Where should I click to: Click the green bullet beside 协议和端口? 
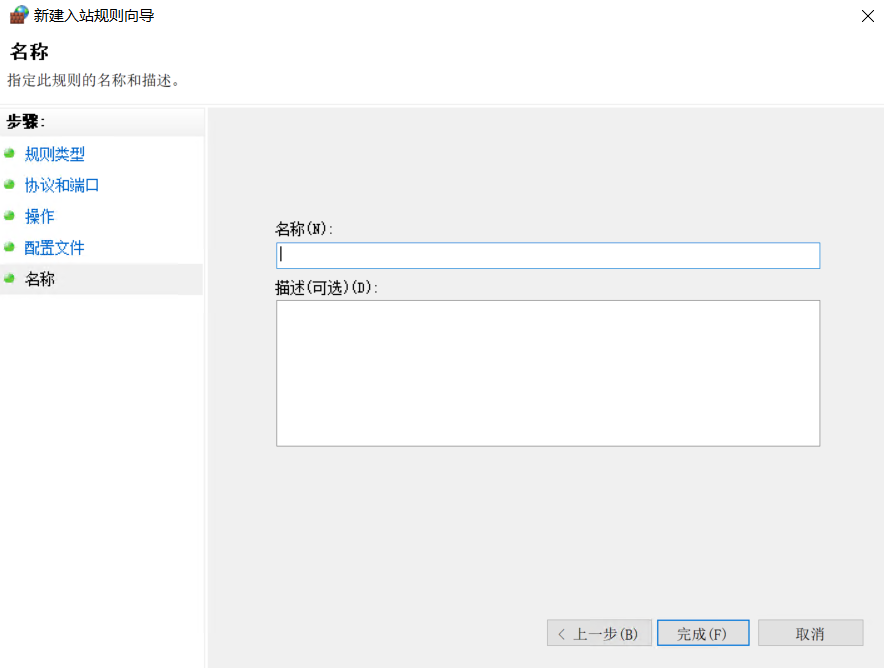[x=9, y=184]
